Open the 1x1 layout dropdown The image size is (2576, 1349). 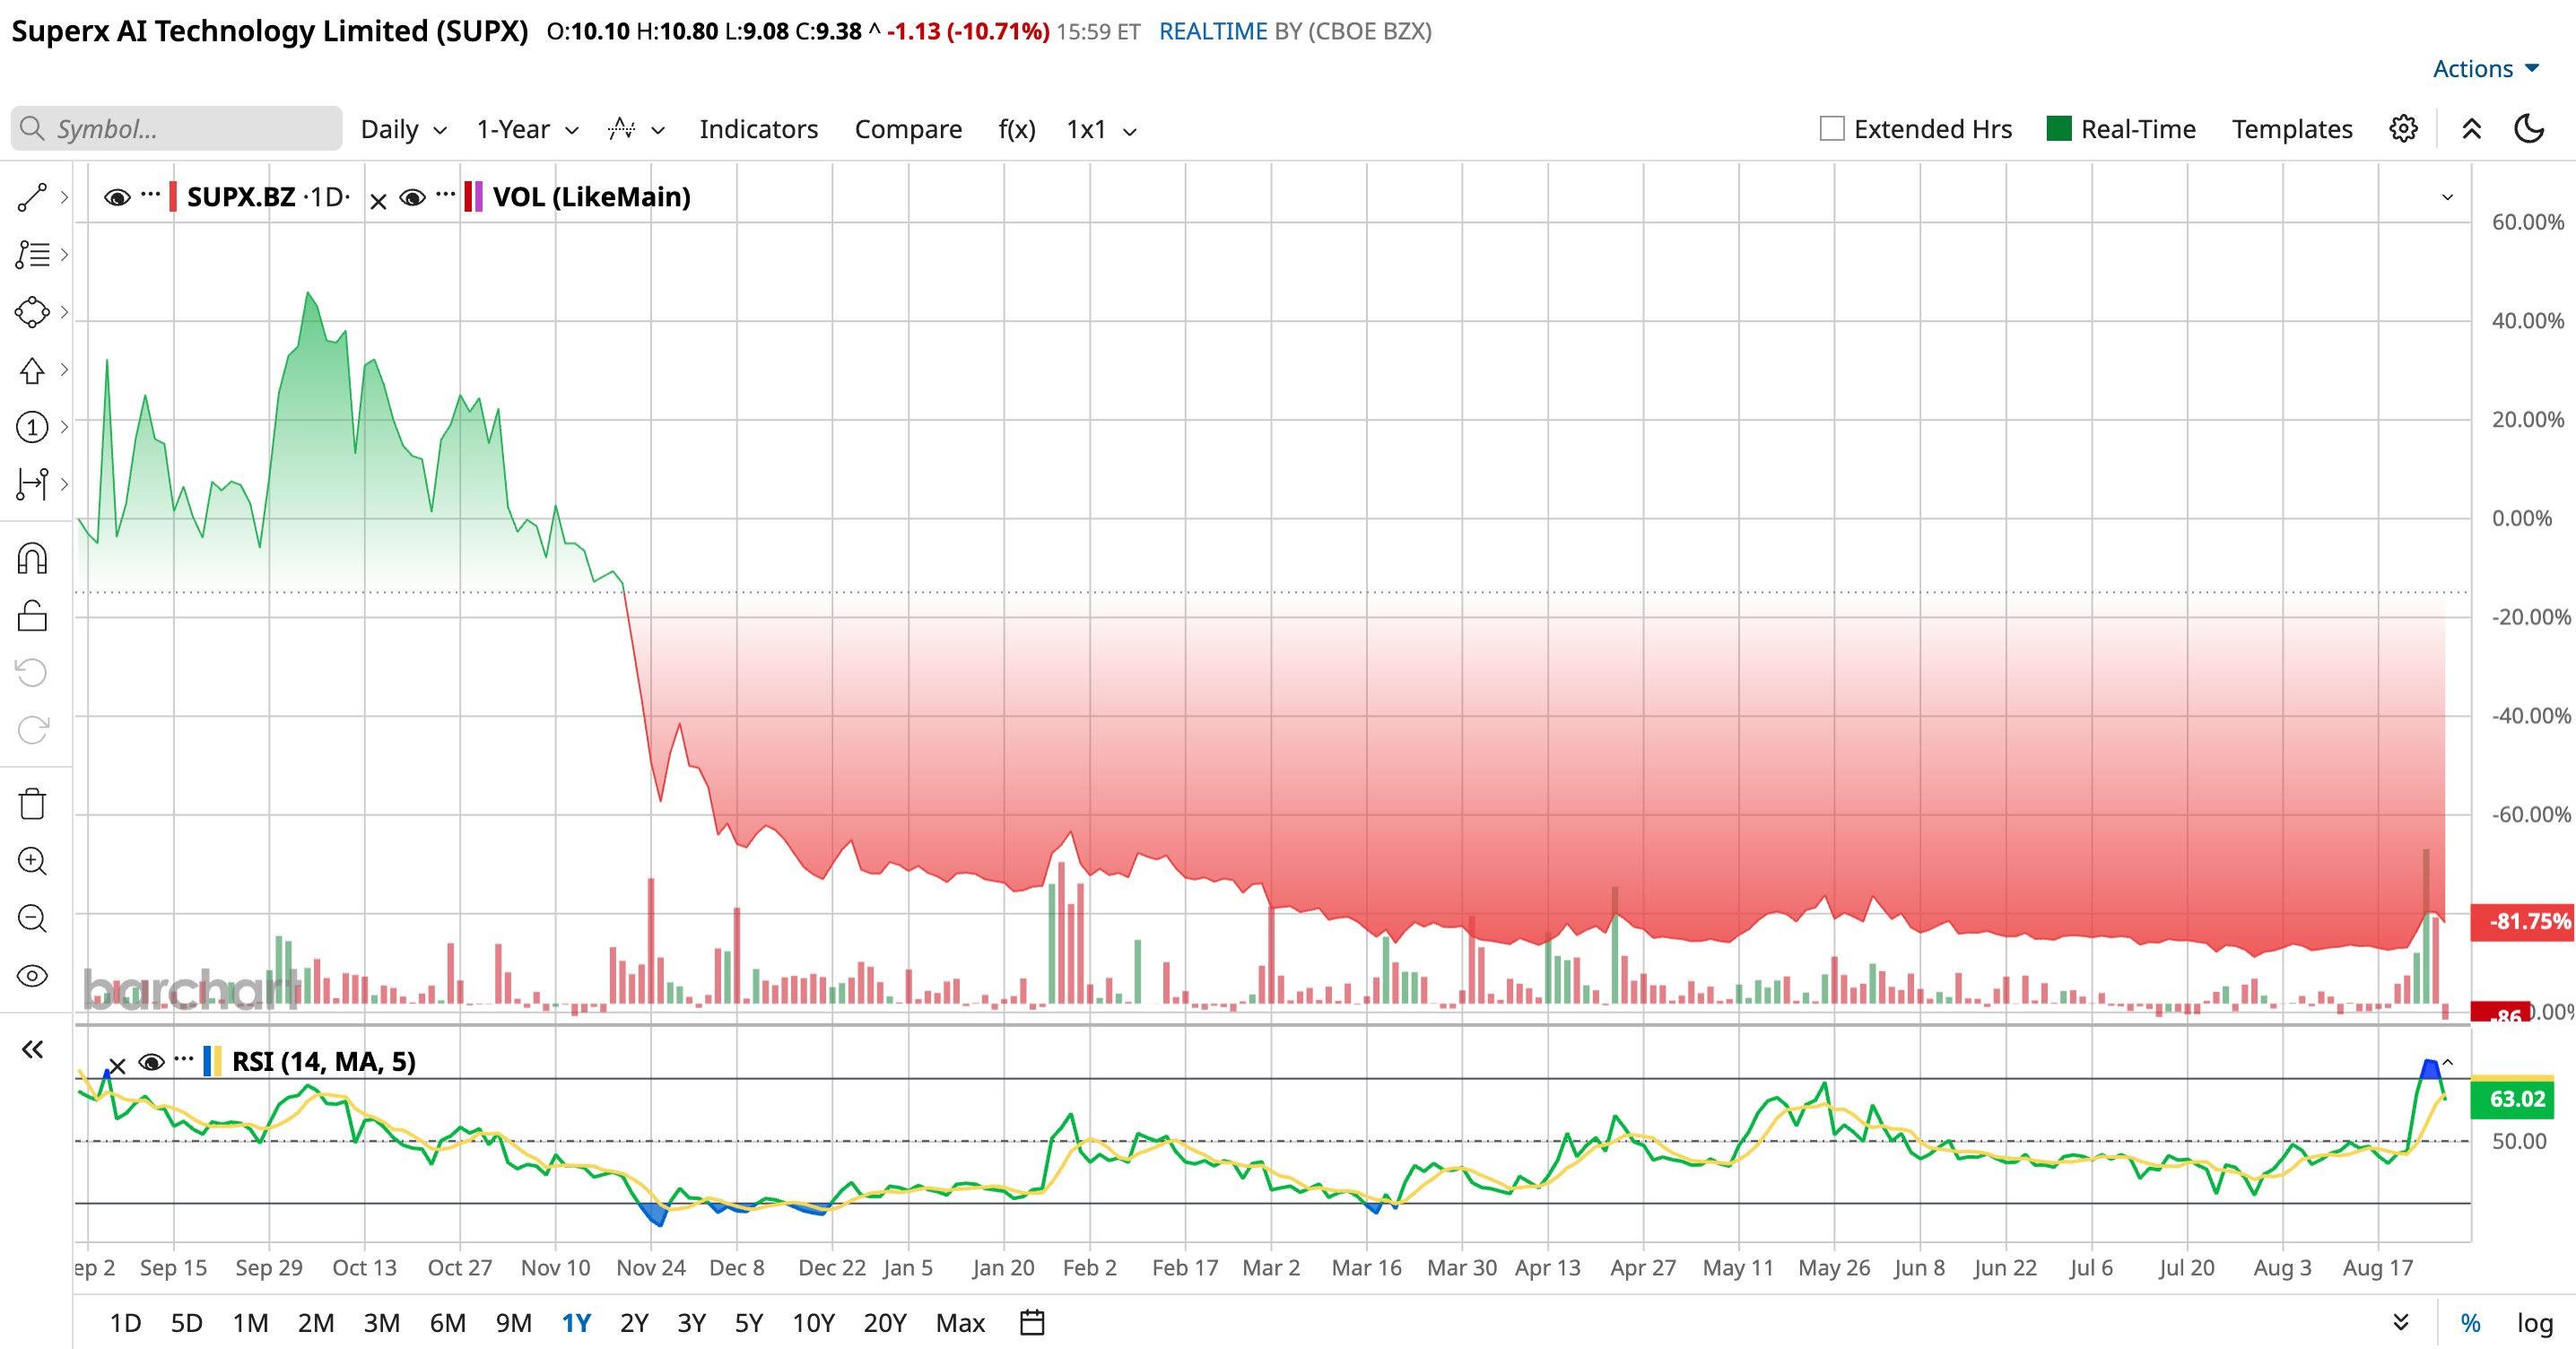pyautogui.click(x=1102, y=129)
